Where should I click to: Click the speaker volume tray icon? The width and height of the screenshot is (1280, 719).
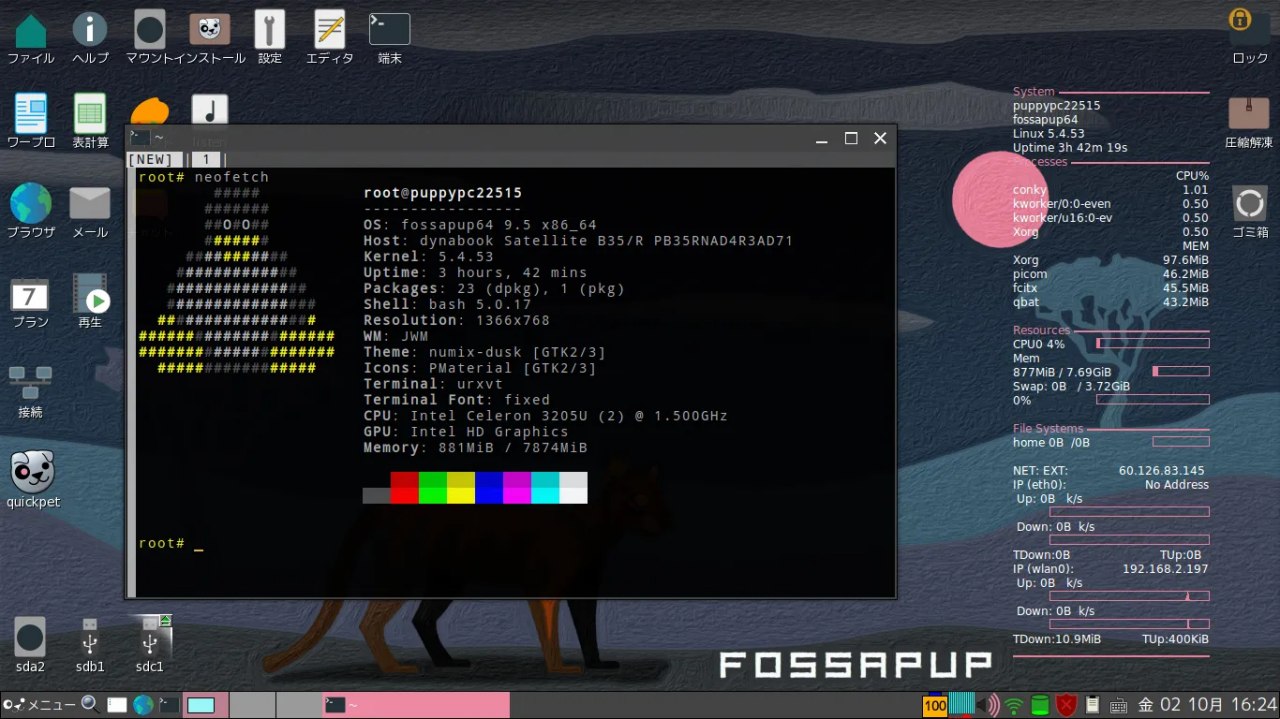pyautogui.click(x=990, y=705)
